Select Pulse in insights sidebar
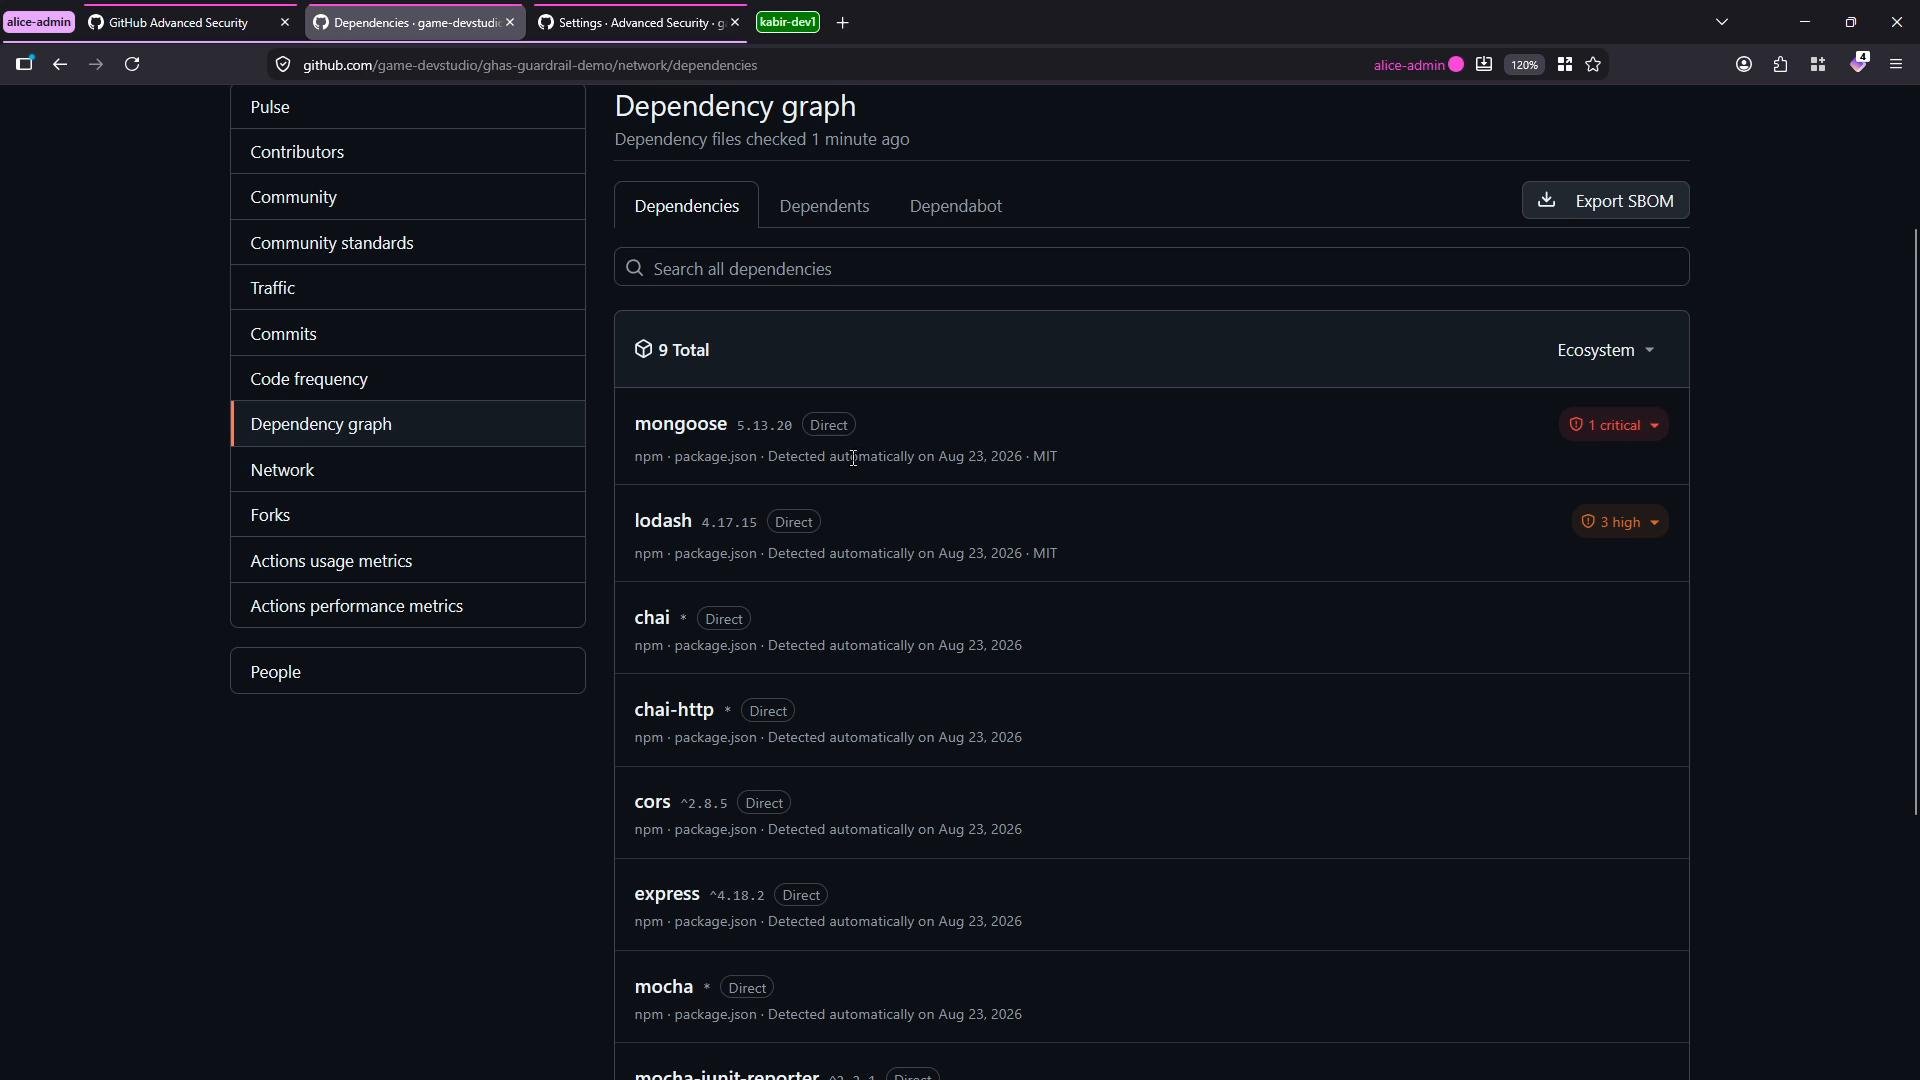This screenshot has height=1080, width=1920. click(x=408, y=107)
